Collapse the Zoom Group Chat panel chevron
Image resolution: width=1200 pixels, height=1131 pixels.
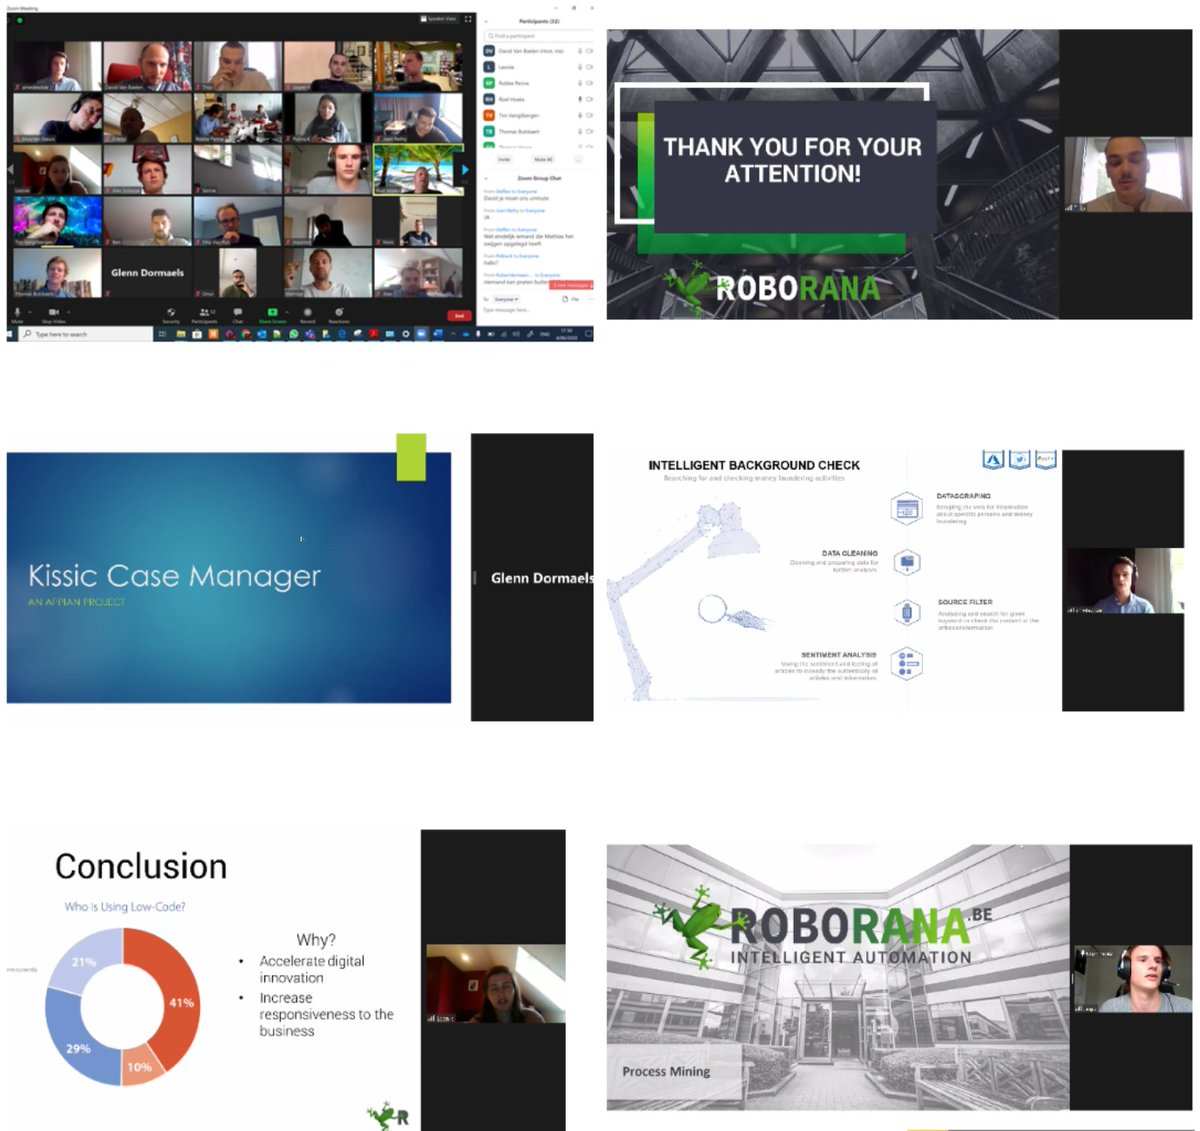click(x=486, y=178)
